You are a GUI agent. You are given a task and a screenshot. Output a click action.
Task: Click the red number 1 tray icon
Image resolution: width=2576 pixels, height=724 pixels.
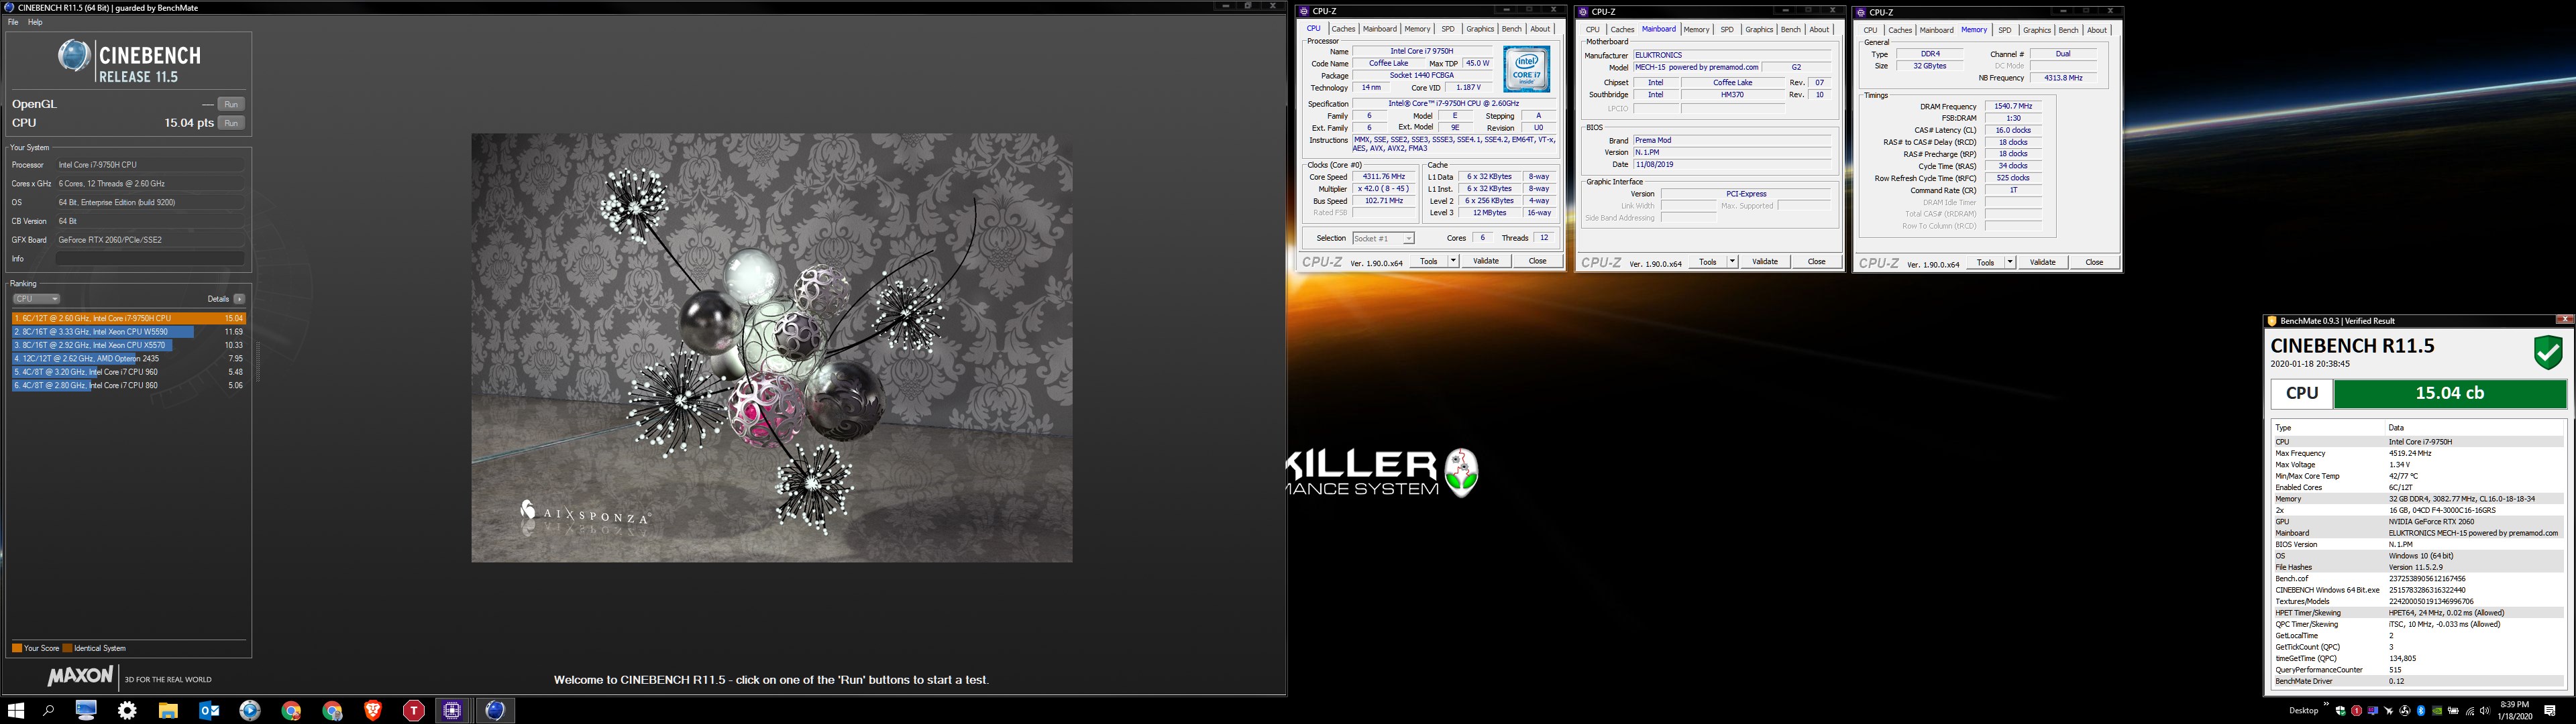[2357, 711]
